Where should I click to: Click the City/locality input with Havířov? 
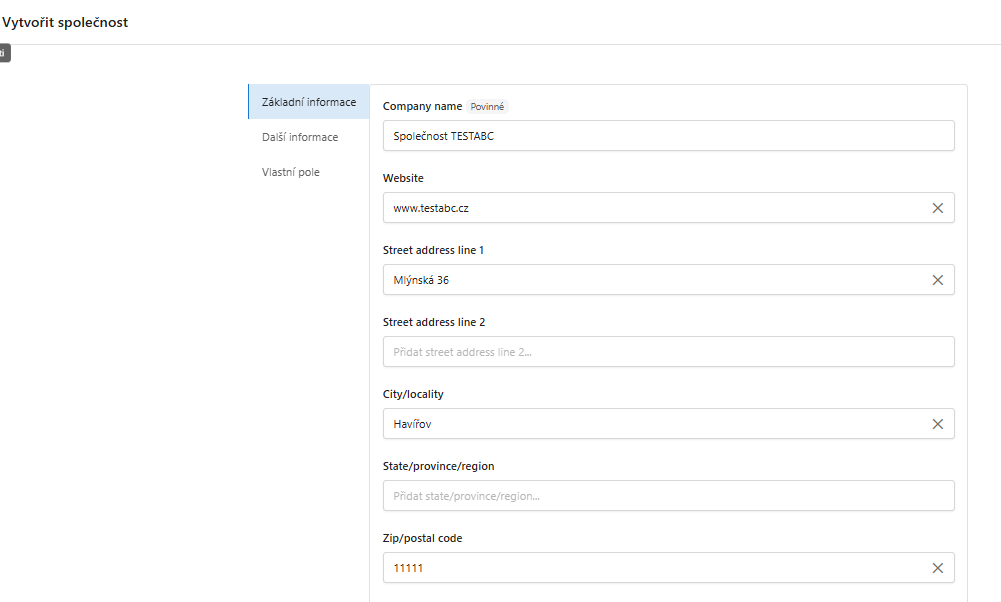click(668, 424)
